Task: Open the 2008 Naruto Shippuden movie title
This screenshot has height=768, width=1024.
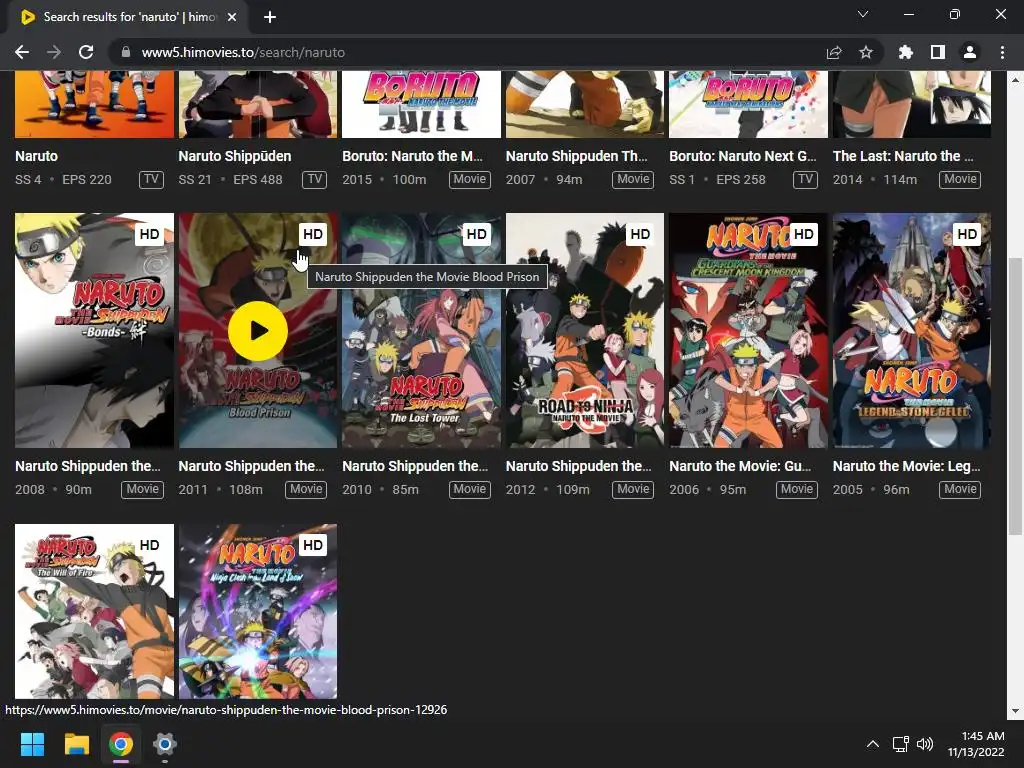Action: (88, 466)
